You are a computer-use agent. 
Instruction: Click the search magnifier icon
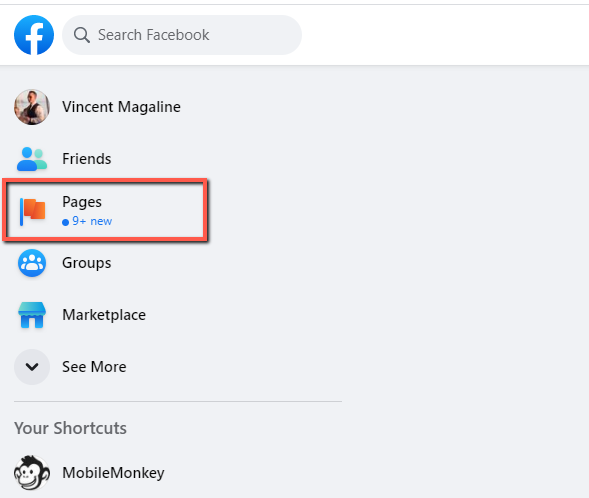82,35
